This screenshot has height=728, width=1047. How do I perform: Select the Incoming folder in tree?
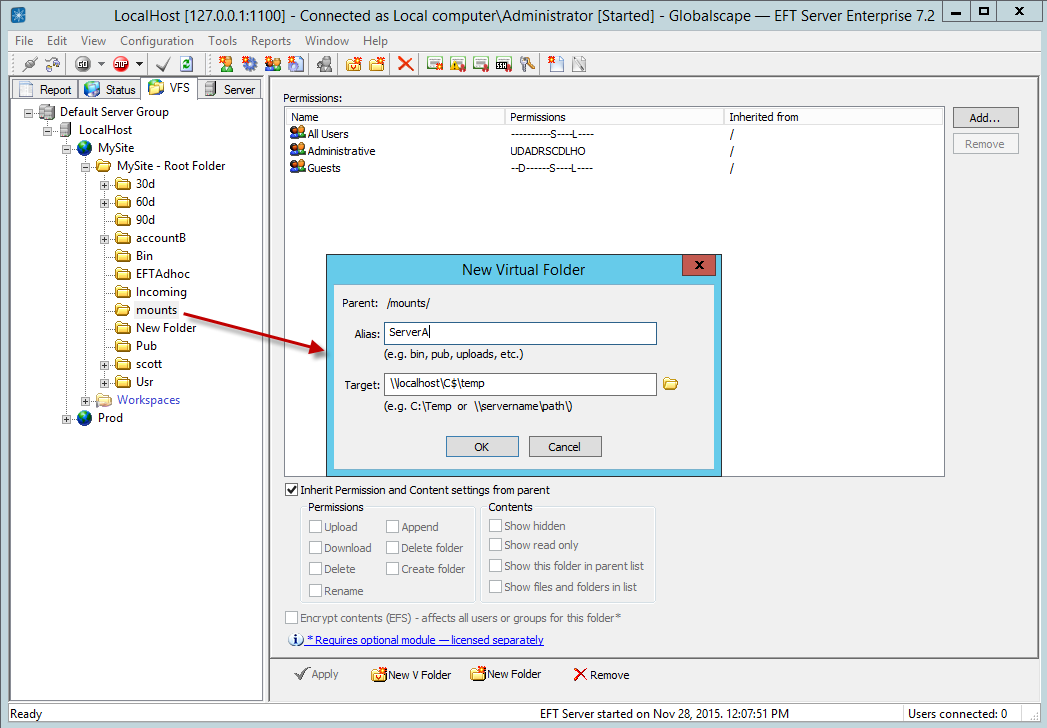161,292
